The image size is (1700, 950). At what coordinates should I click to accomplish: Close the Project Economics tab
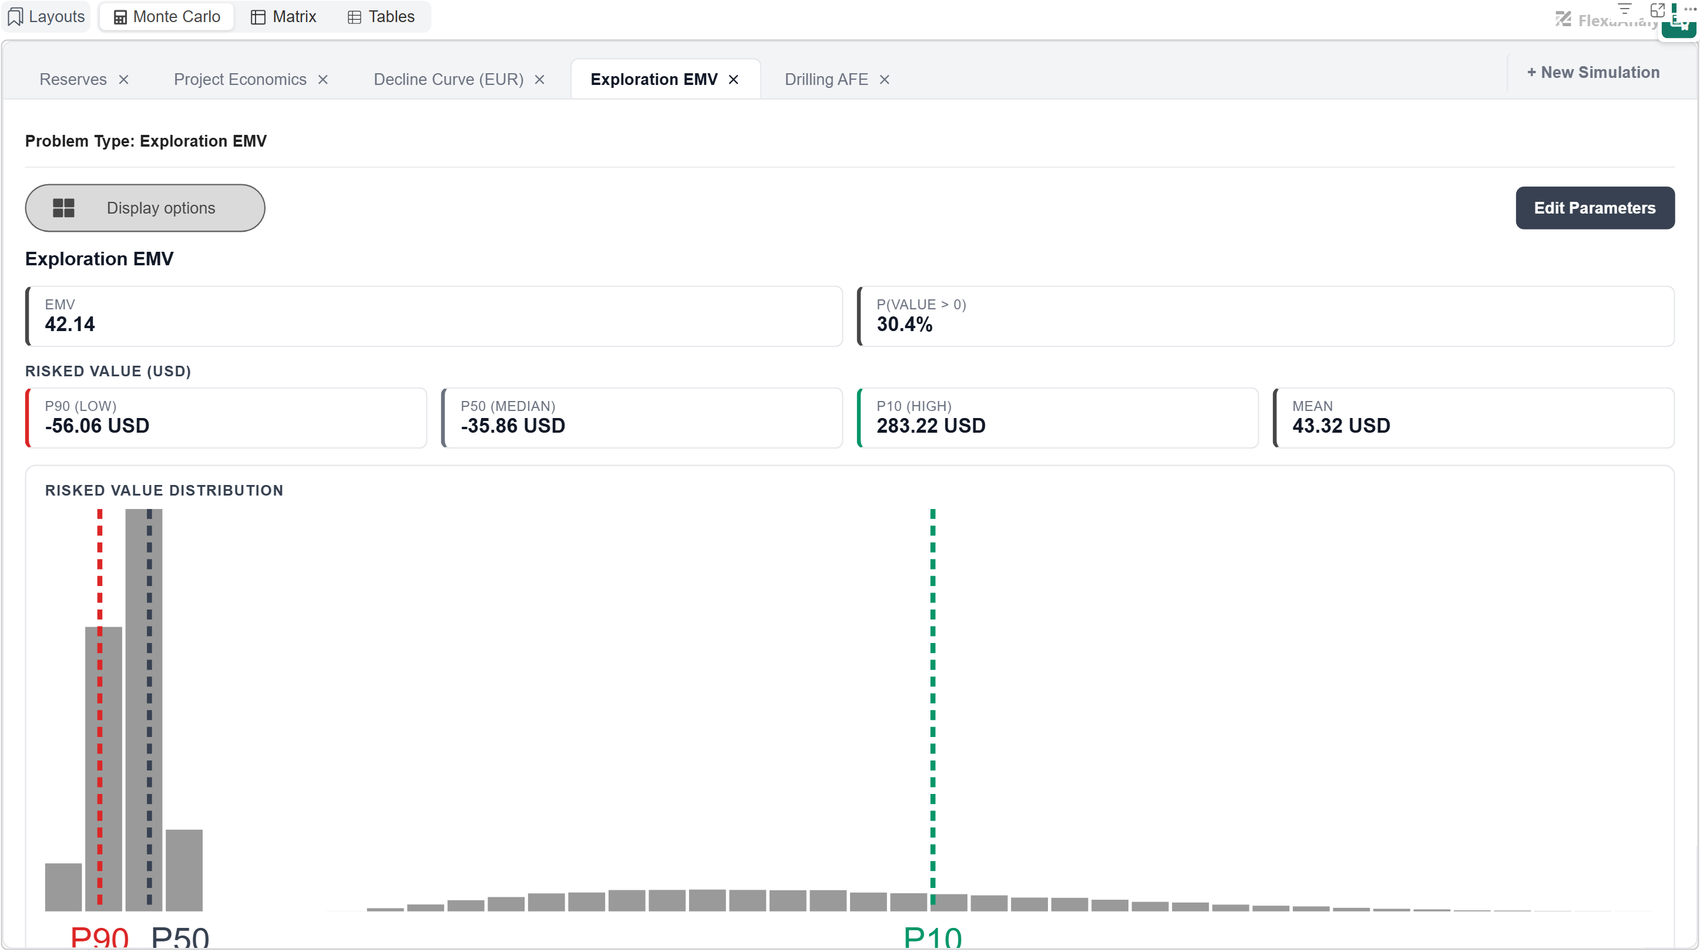pos(323,80)
